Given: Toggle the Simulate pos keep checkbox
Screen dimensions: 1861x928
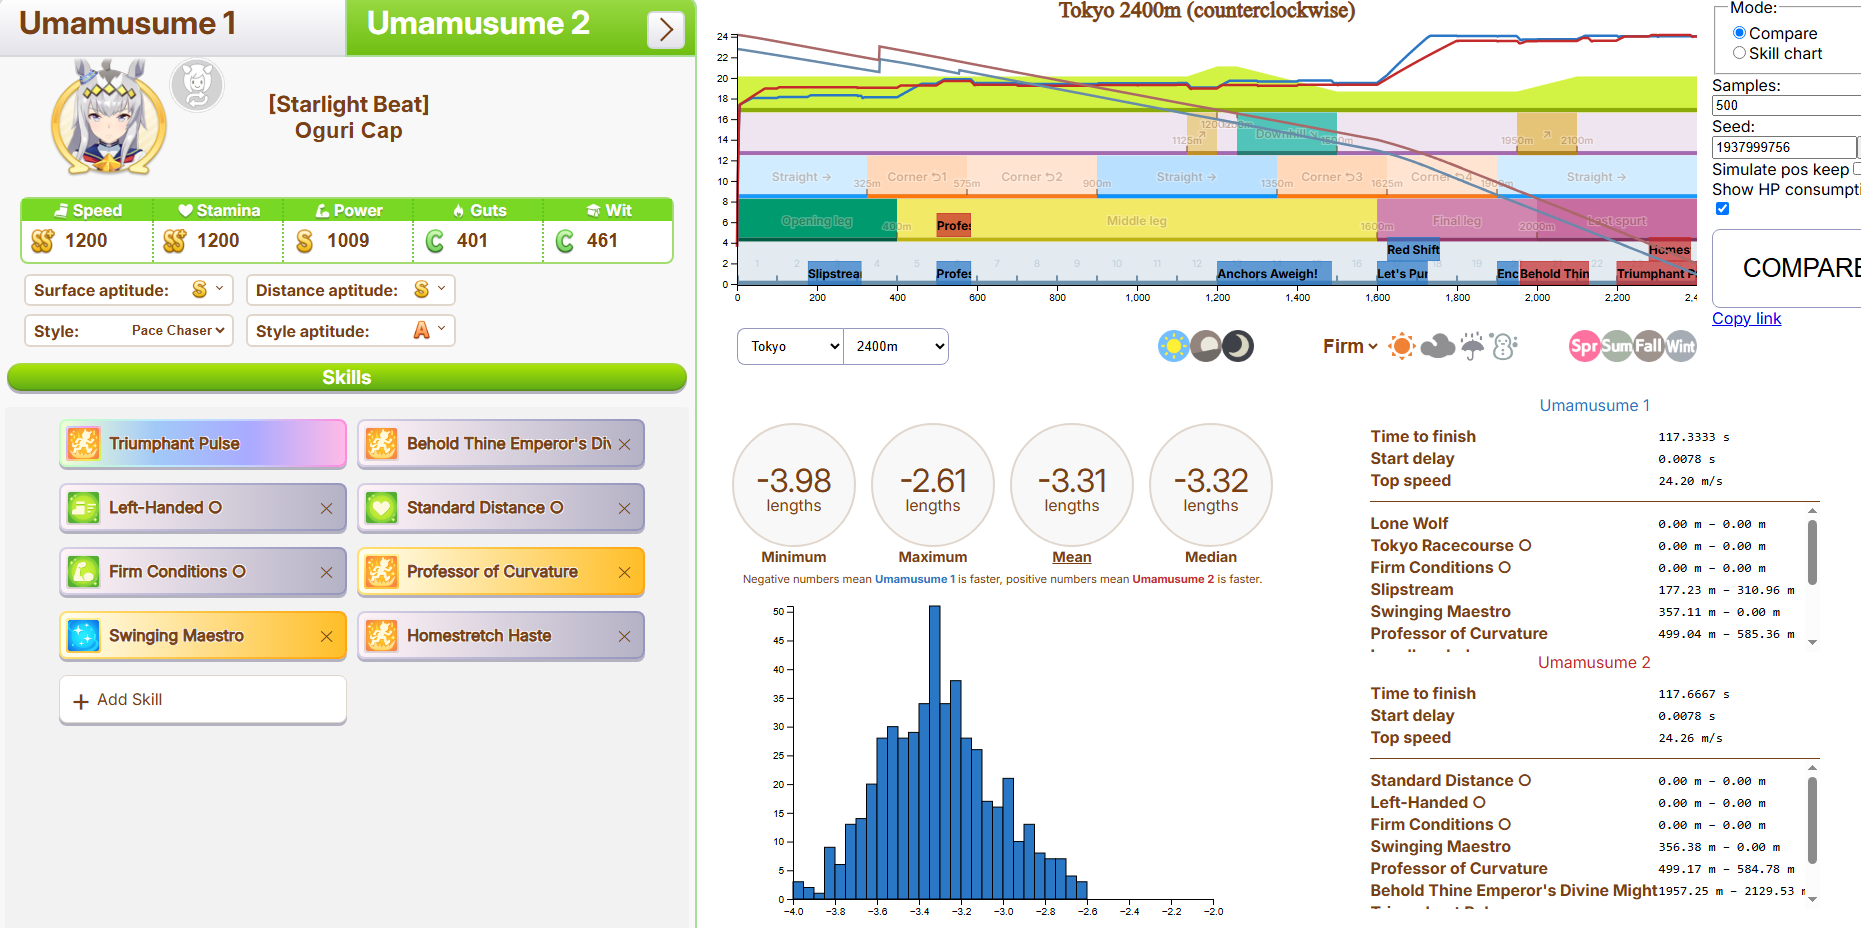Looking at the screenshot, I should pos(1857,169).
